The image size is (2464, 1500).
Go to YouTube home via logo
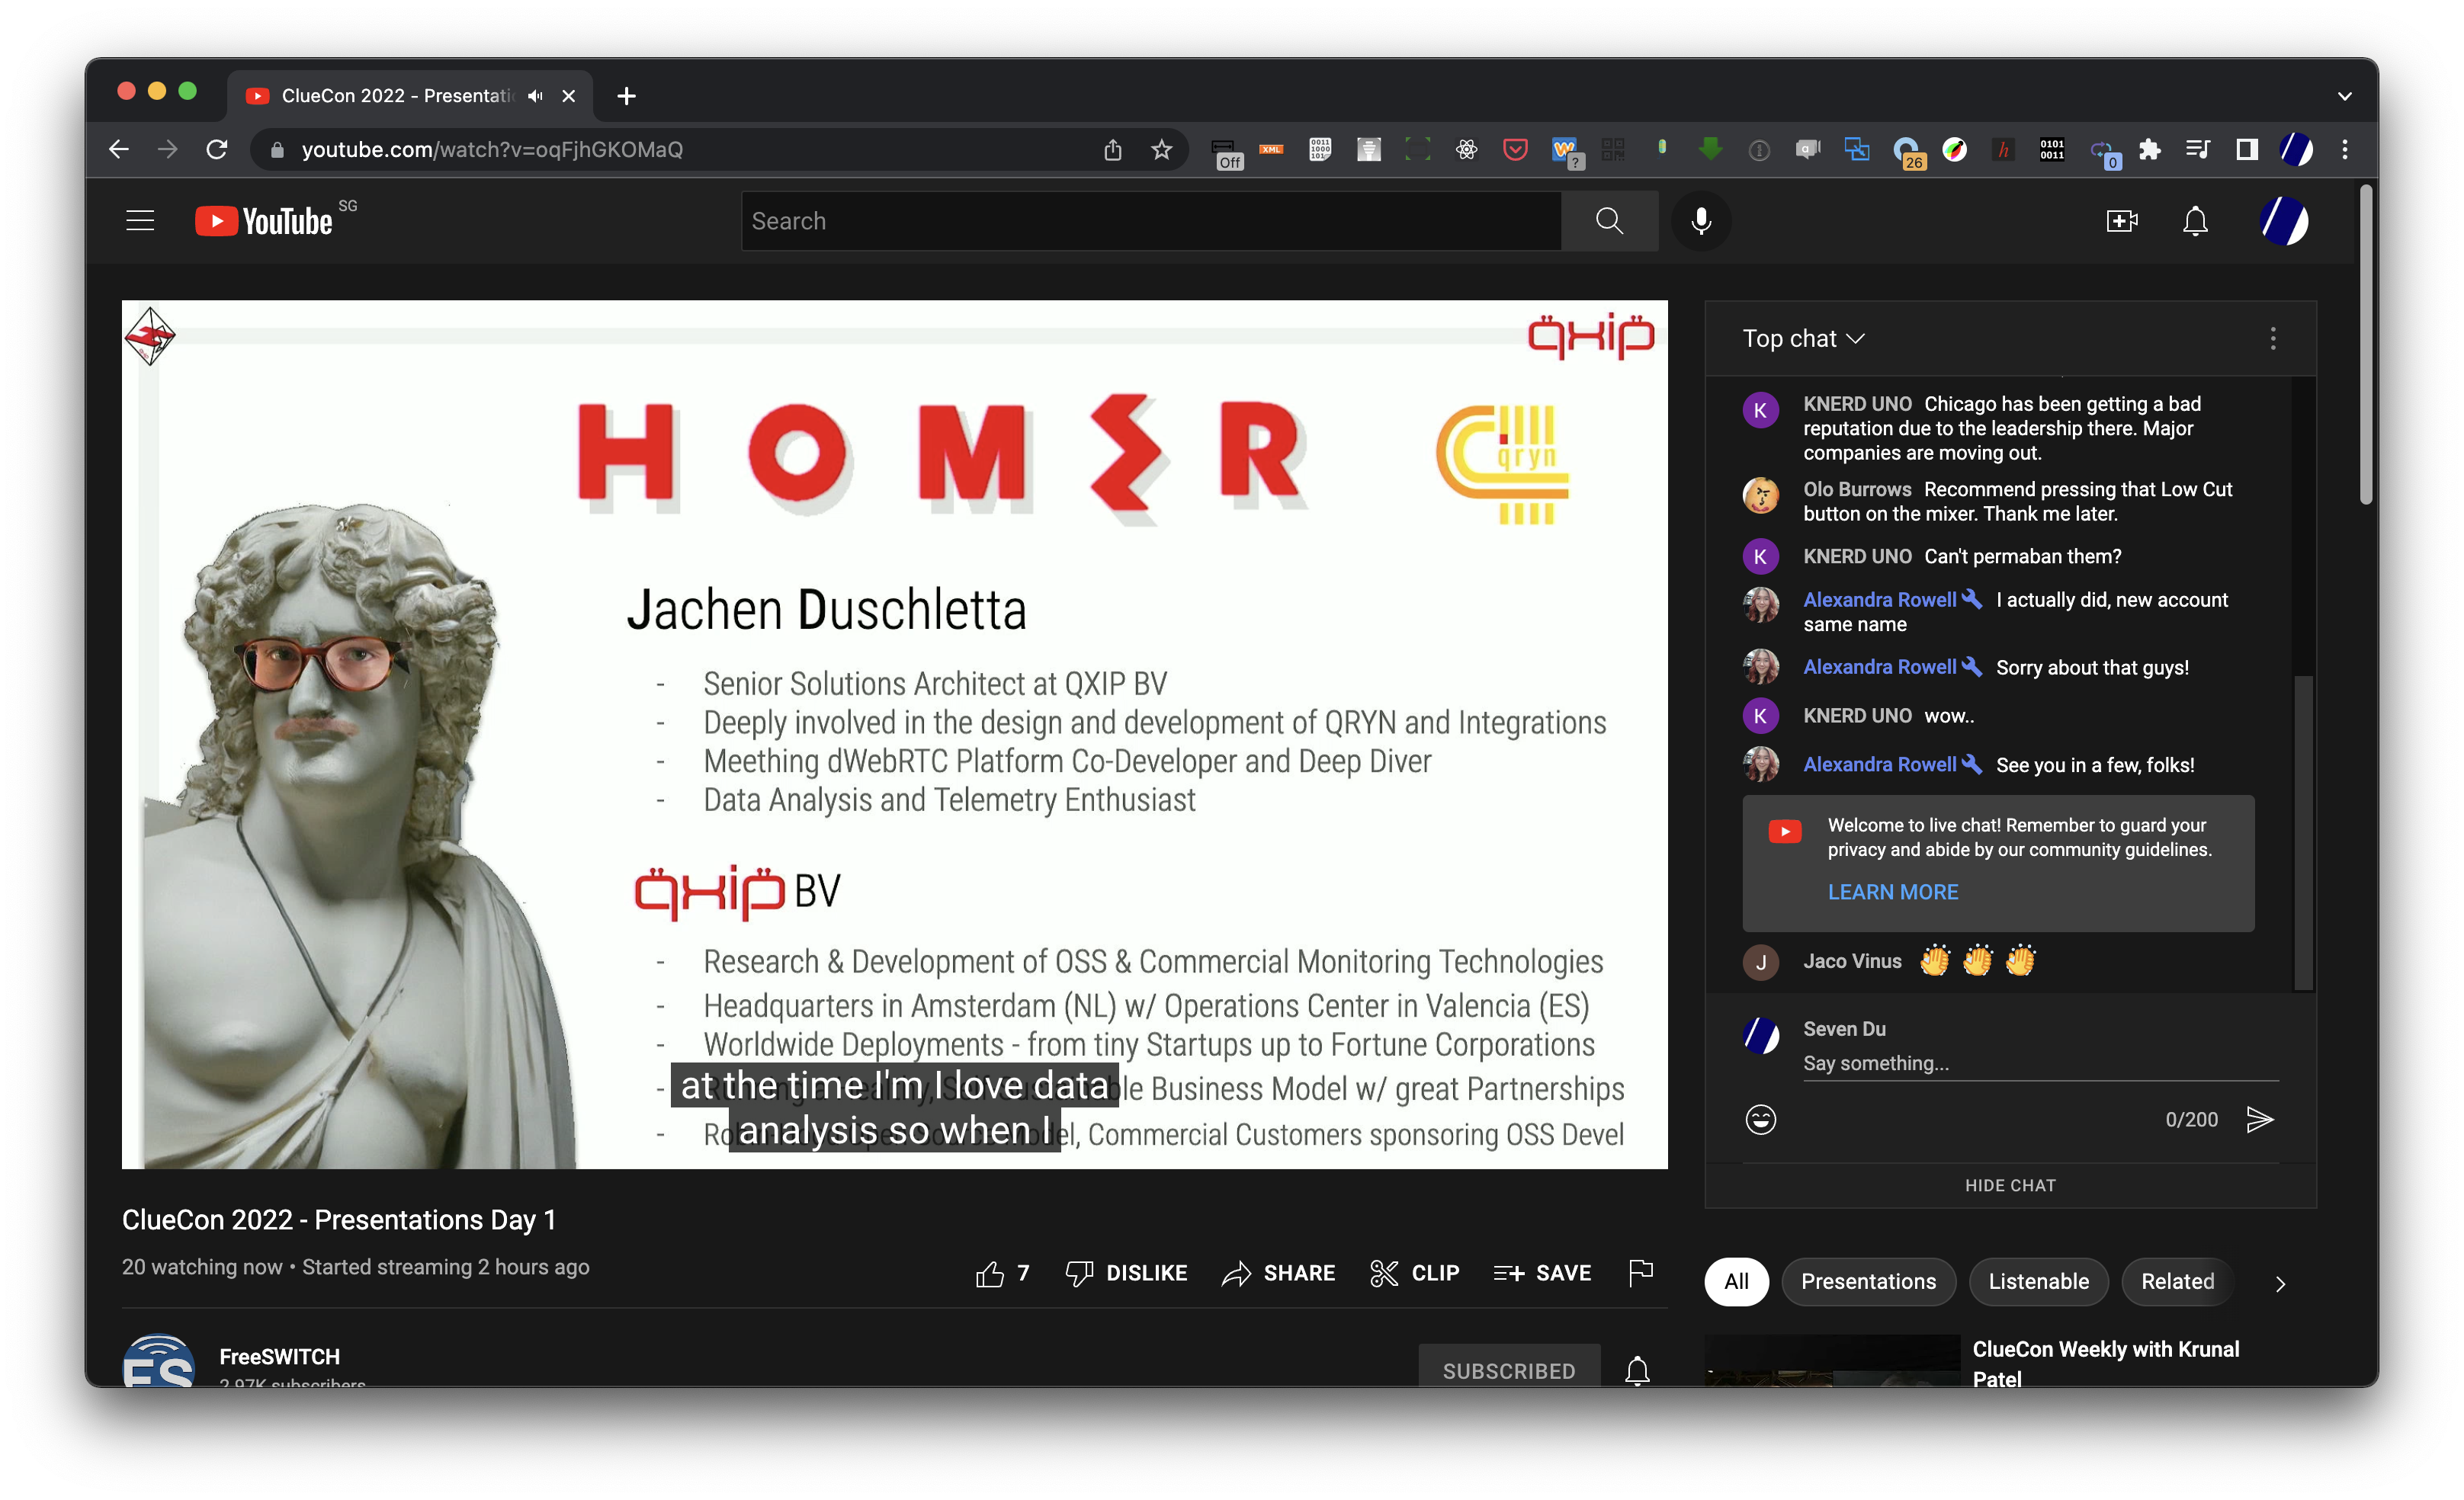pos(264,221)
